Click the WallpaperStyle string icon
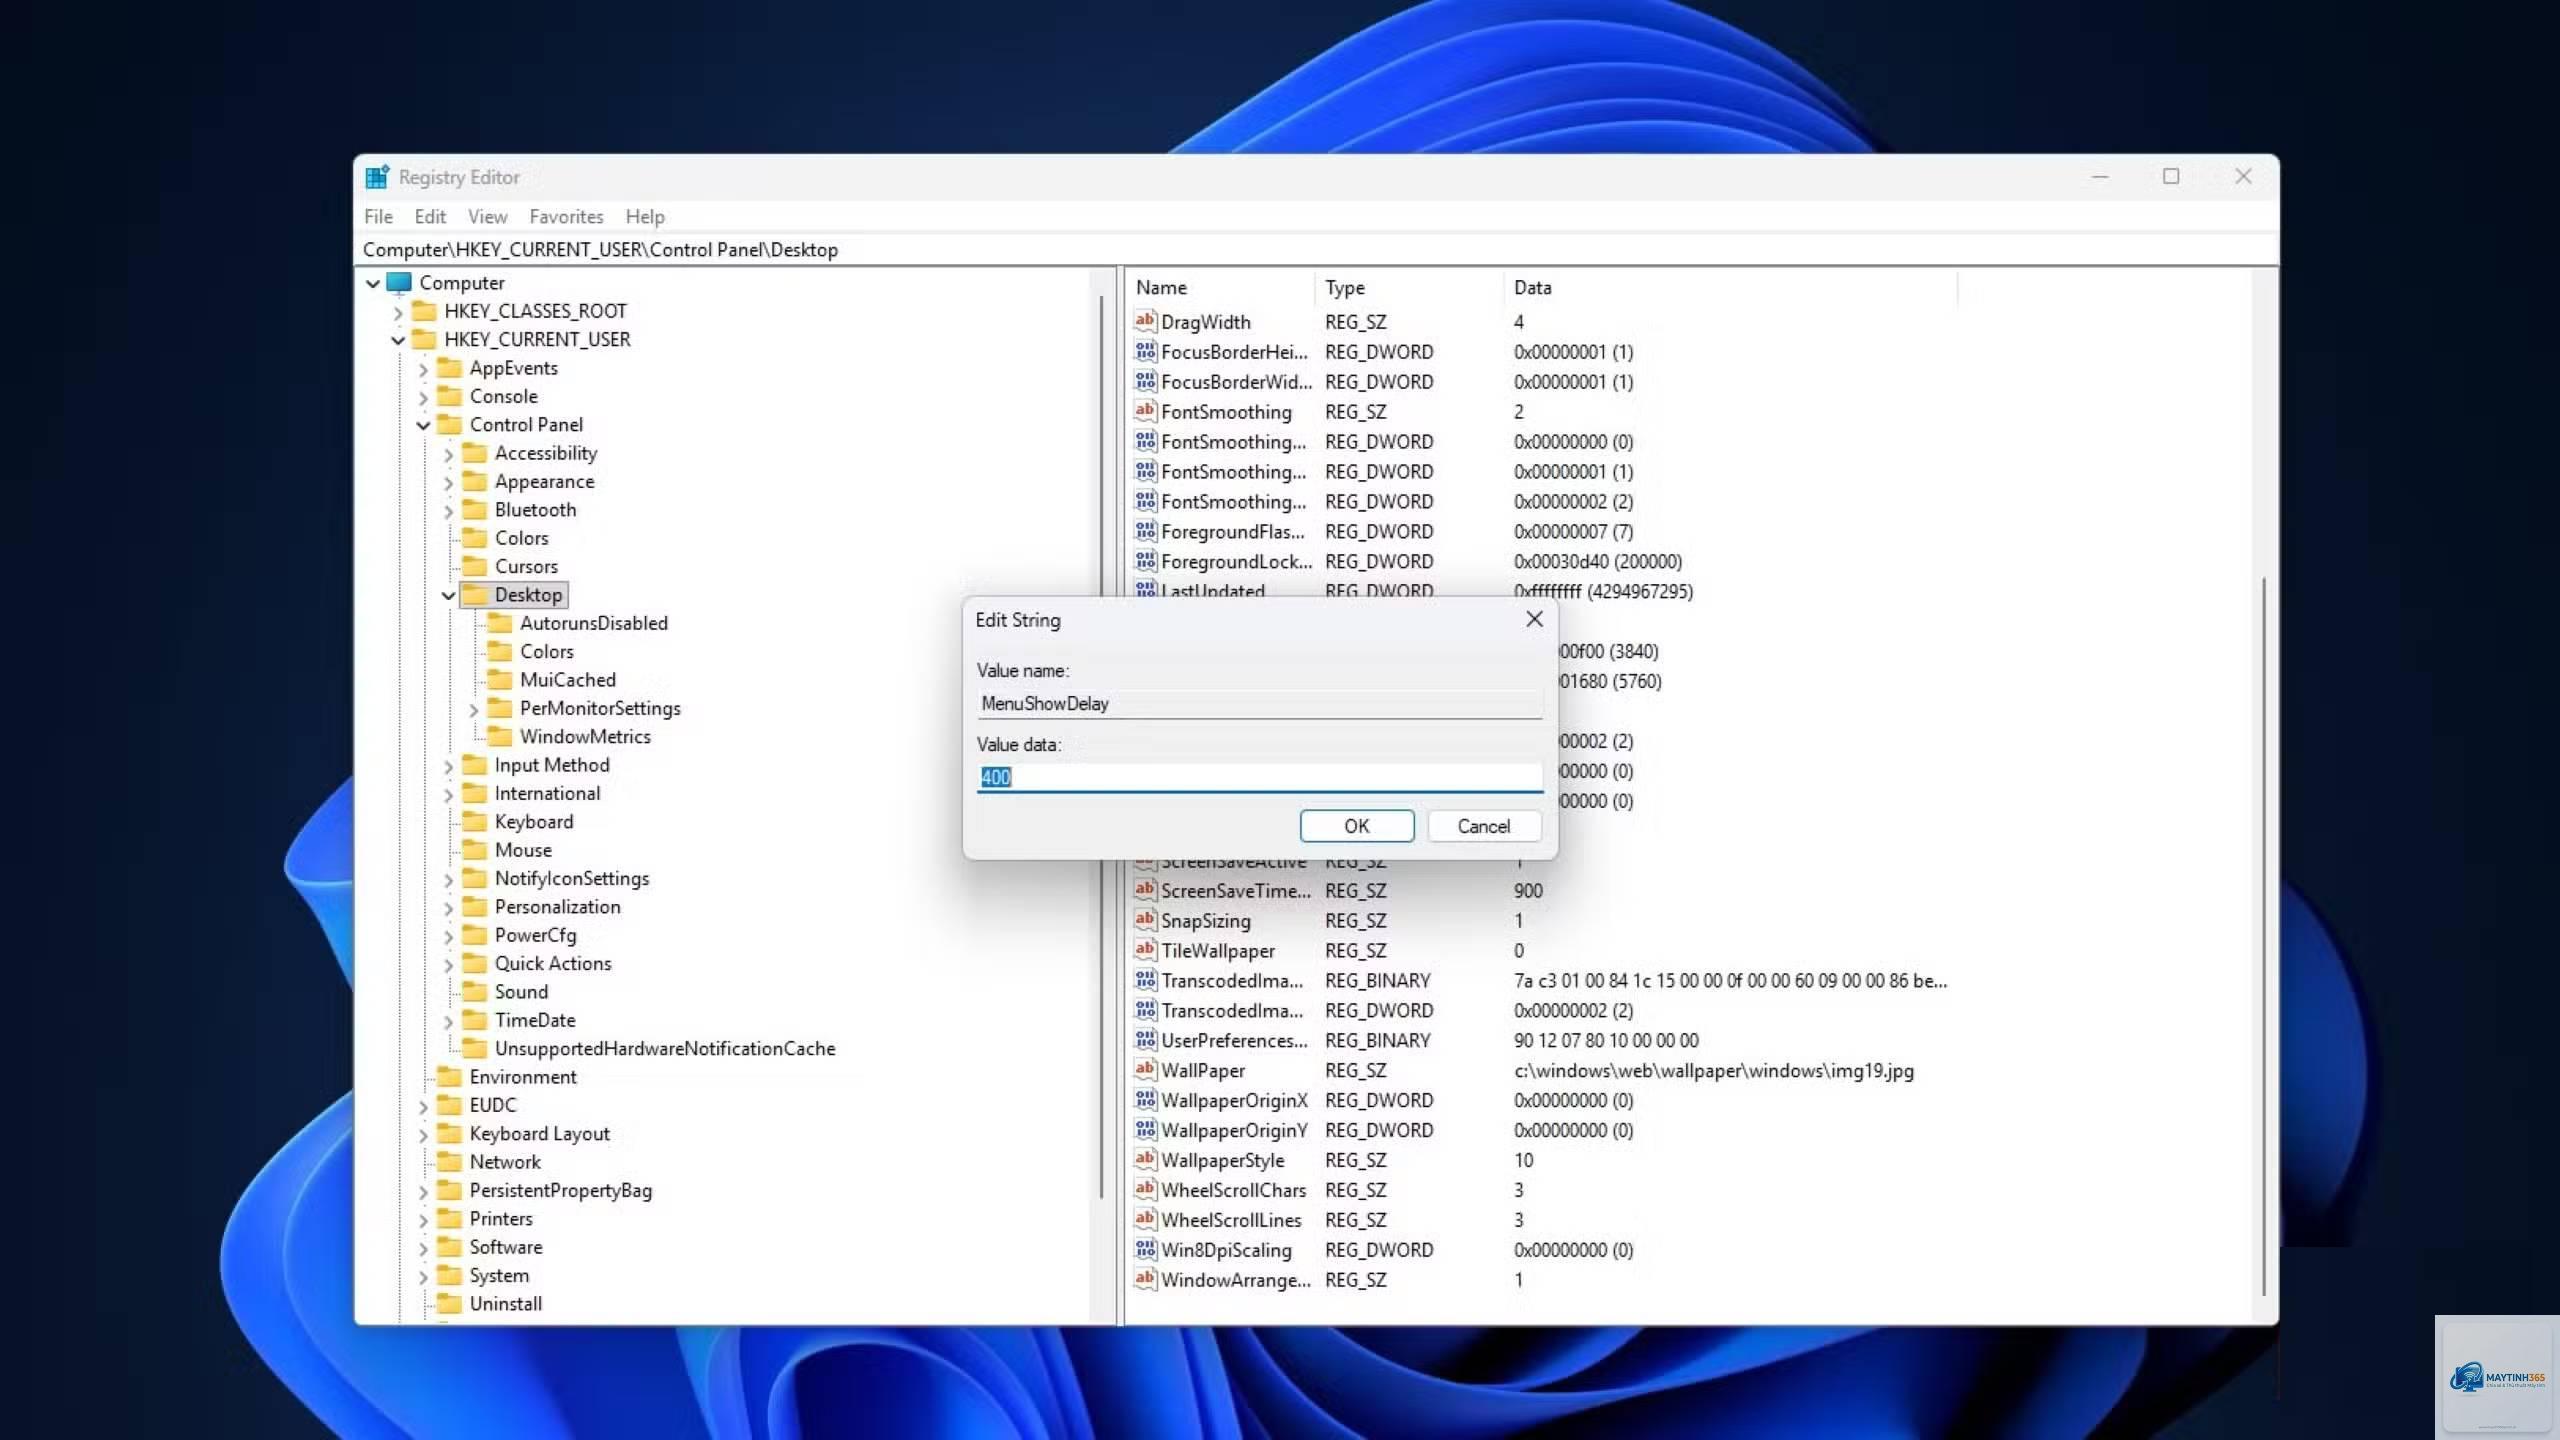 click(x=1145, y=1160)
